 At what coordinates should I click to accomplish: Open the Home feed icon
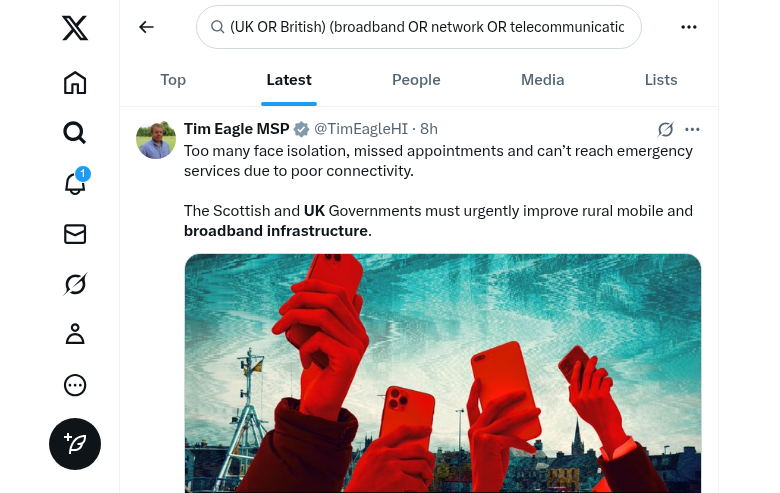click(x=75, y=82)
